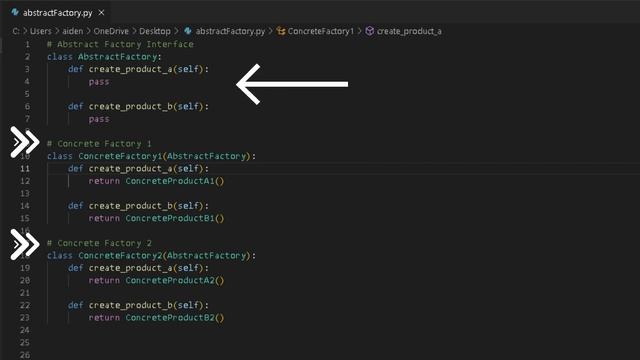The width and height of the screenshot is (640, 360).
Task: Click the class symbol icon before ConcreteFactory1
Action: click(x=281, y=31)
